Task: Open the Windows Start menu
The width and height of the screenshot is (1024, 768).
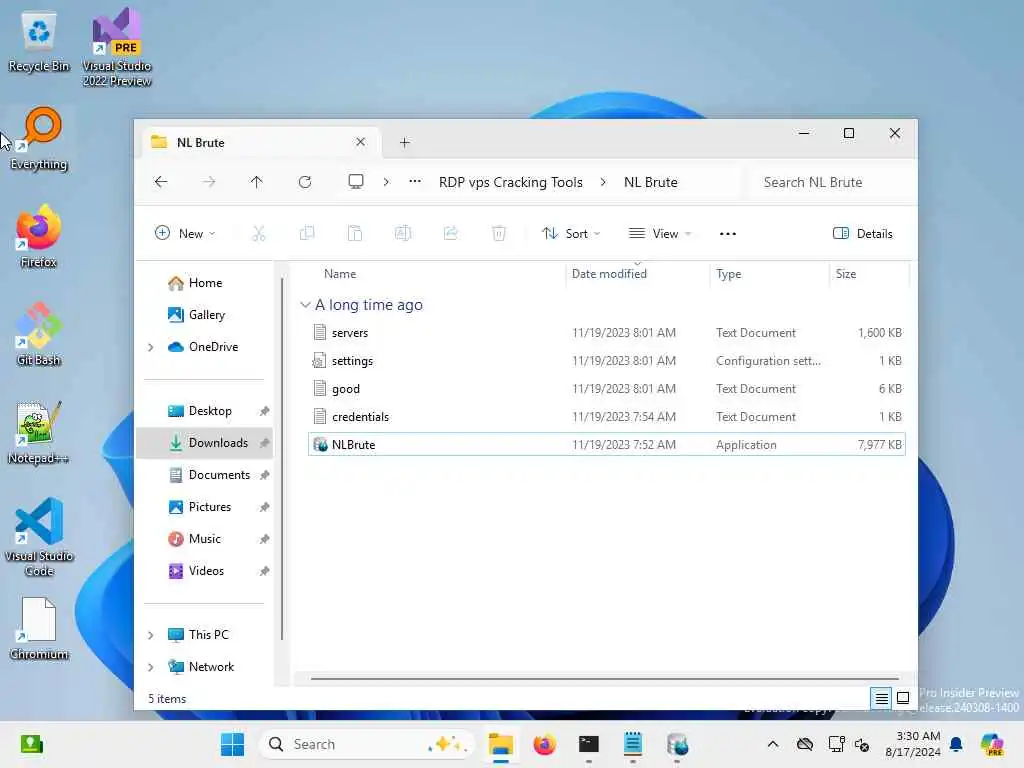Action: pos(232,744)
